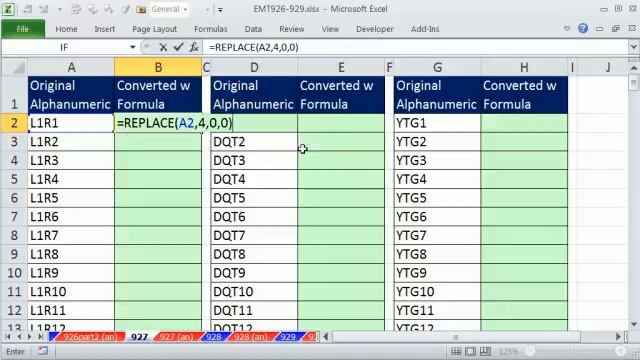This screenshot has height=360, width=640.
Task: Switch to the 928 sheet tab
Action: (x=214, y=337)
